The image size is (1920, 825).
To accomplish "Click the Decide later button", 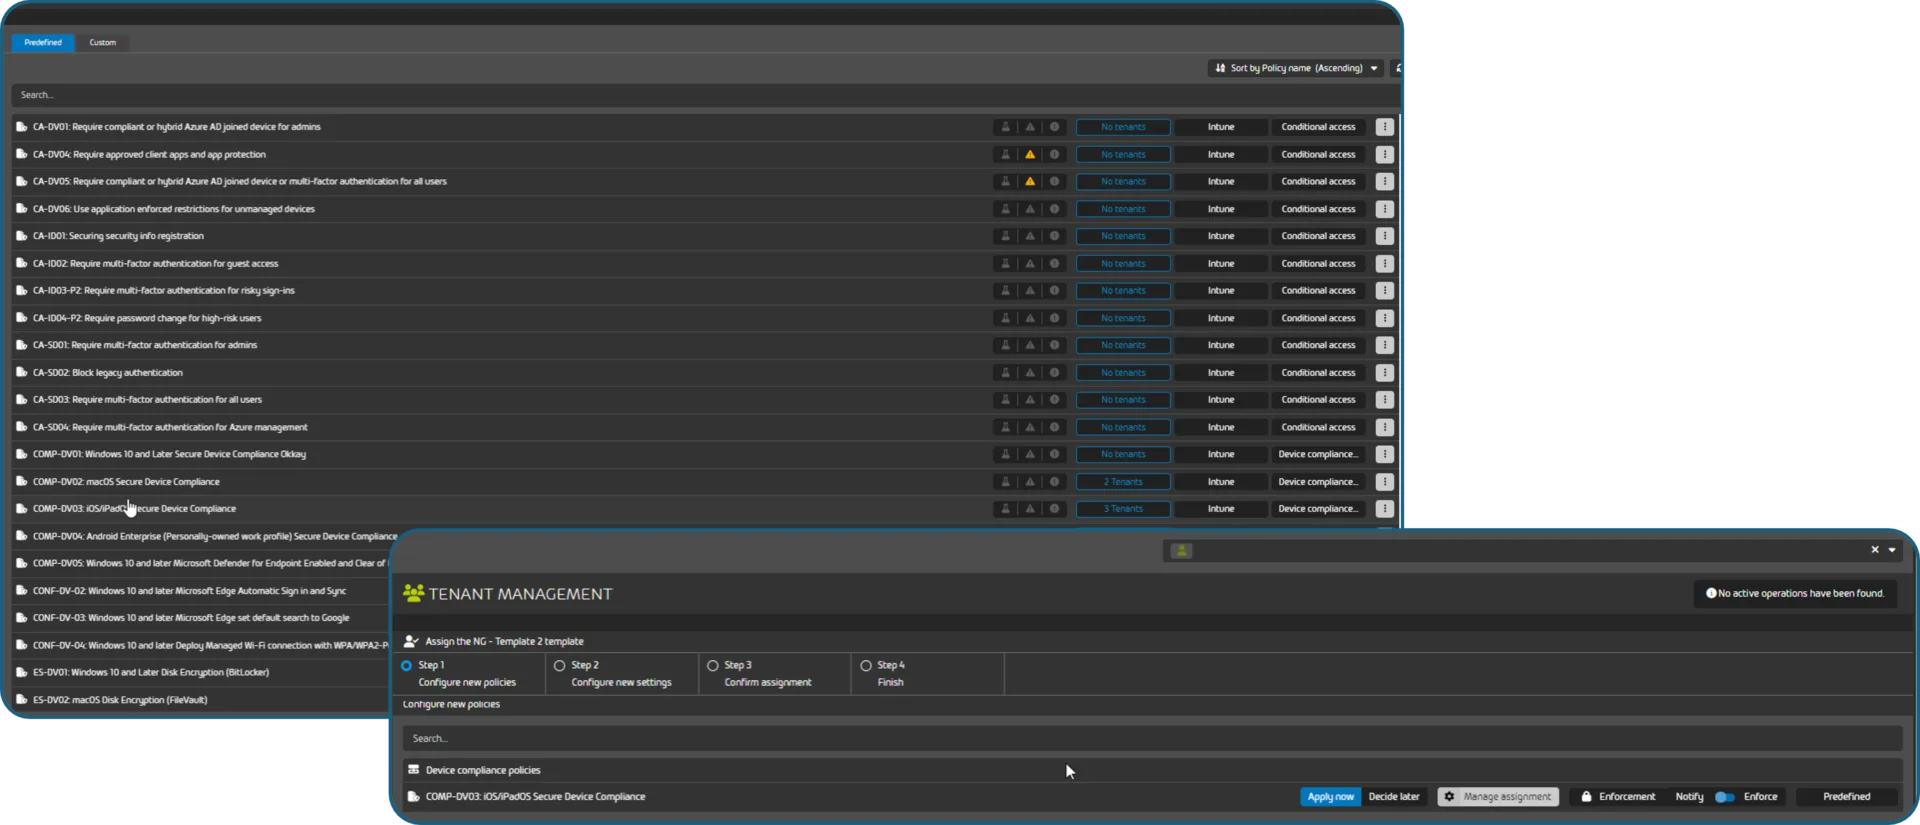I will click(x=1394, y=797).
